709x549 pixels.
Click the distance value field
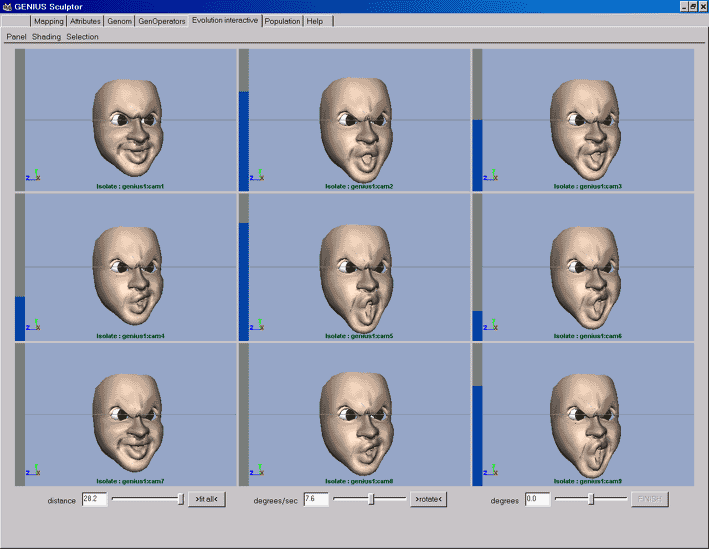coord(95,499)
